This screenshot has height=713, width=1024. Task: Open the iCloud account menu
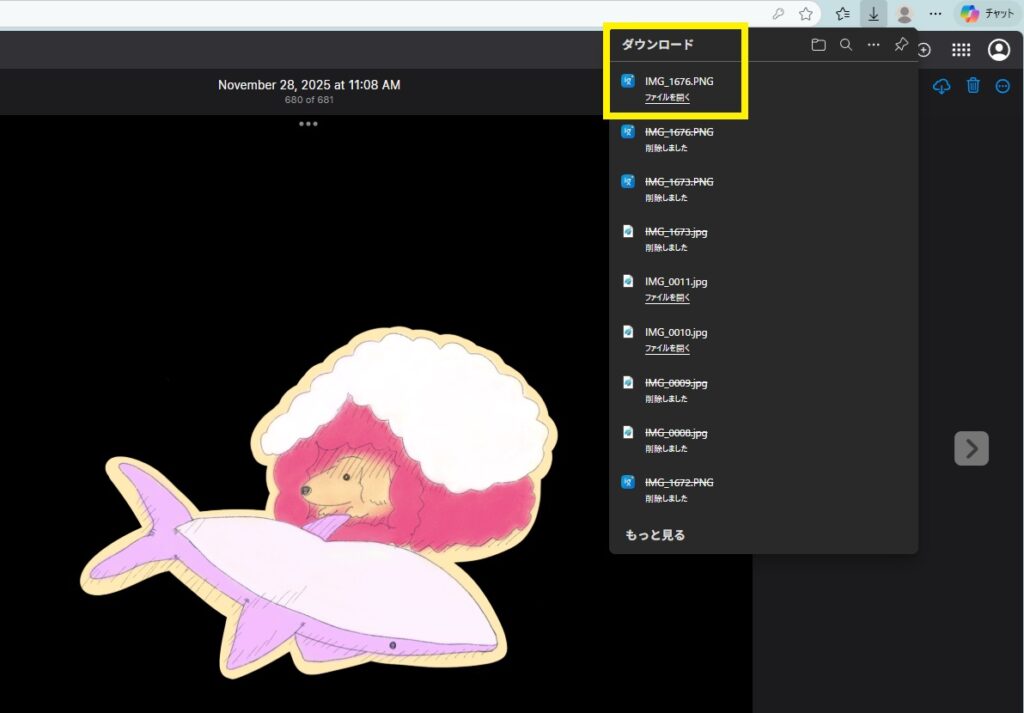point(998,50)
